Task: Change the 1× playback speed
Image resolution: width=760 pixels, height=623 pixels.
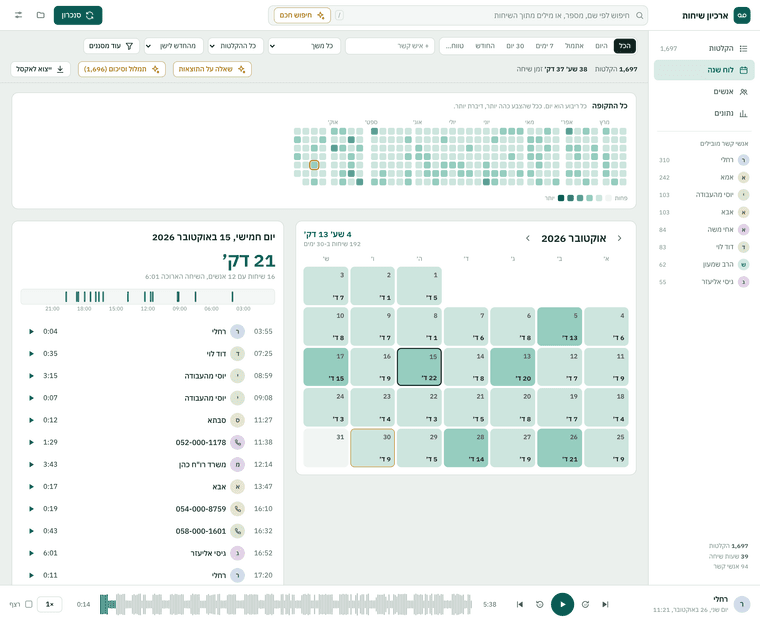Action: point(49,605)
